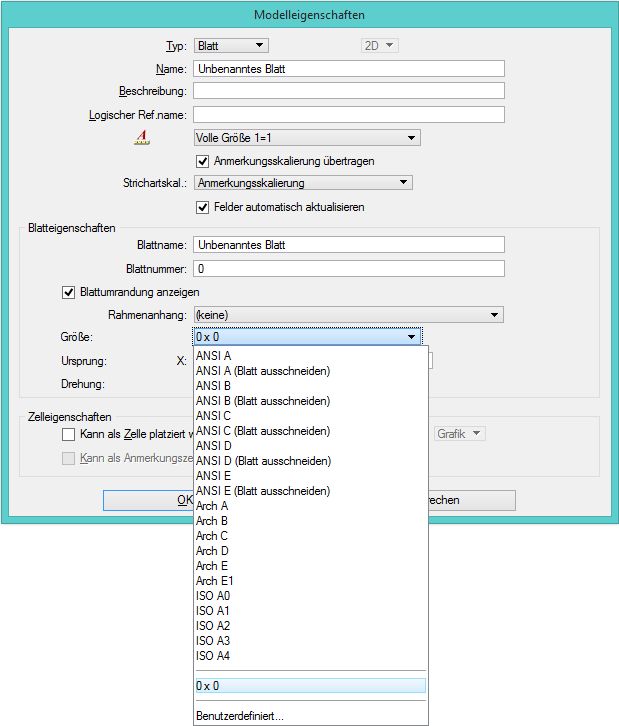The image size is (619, 726).
Task: Choose ISO A0 sheet size
Action: [310, 596]
